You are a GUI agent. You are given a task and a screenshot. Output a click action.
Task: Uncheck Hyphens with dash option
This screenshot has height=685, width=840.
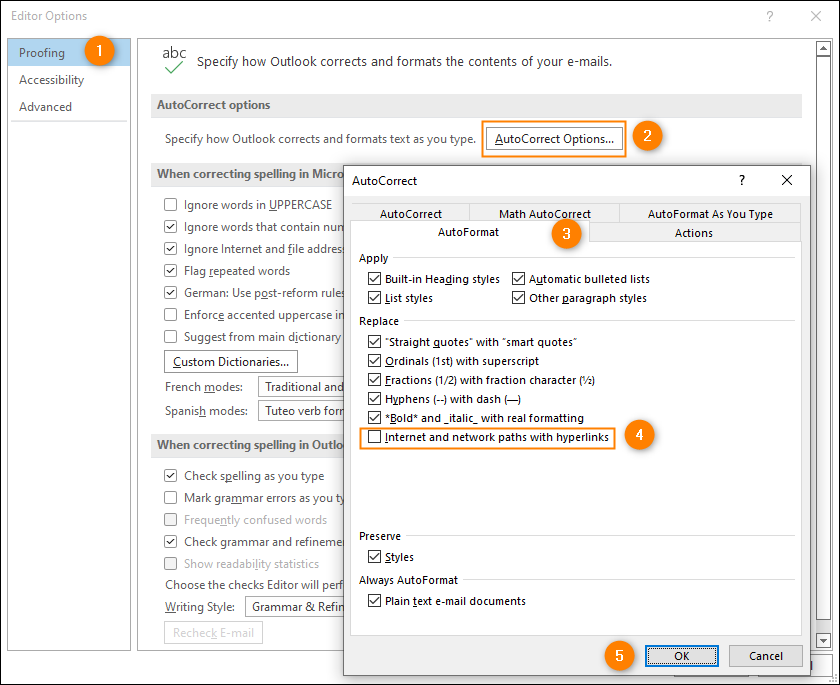pyautogui.click(x=374, y=398)
